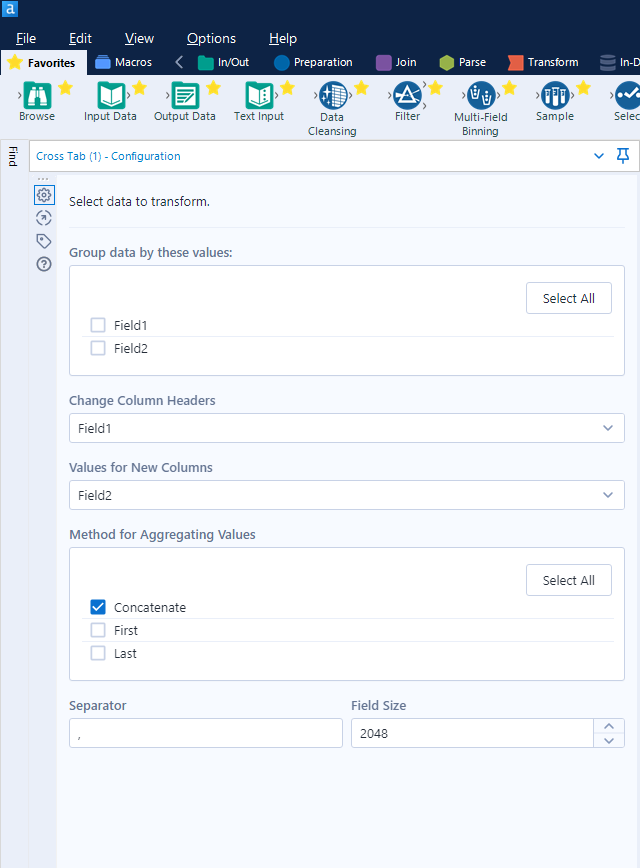Disable the Concatenate aggregation method
Screen dimensions: 640x868
click(98, 606)
